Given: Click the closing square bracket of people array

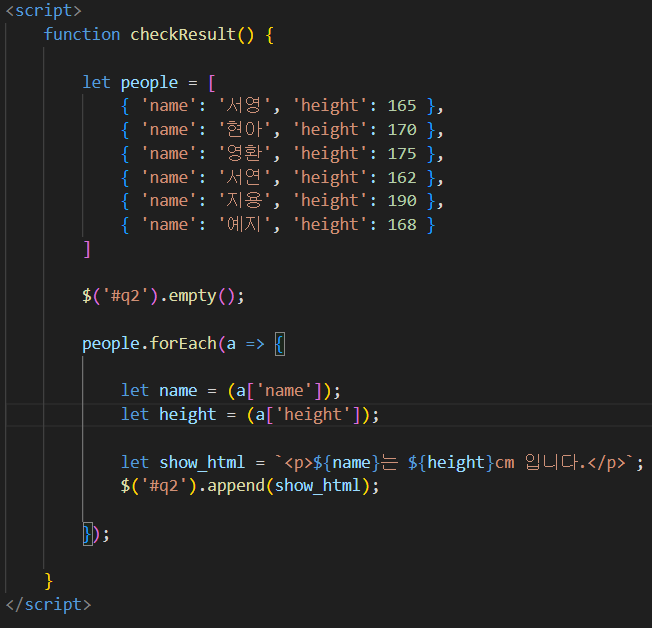Looking at the screenshot, I should point(87,249).
